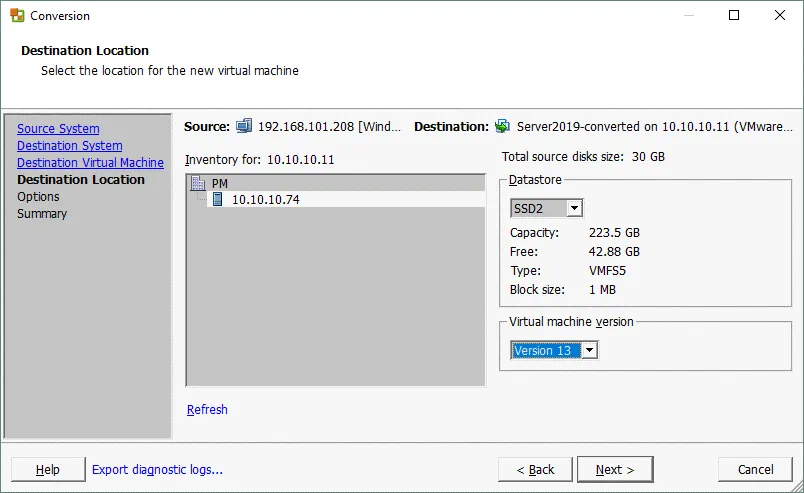
Task: Click the Conversion app icon in title bar
Action: coord(17,16)
